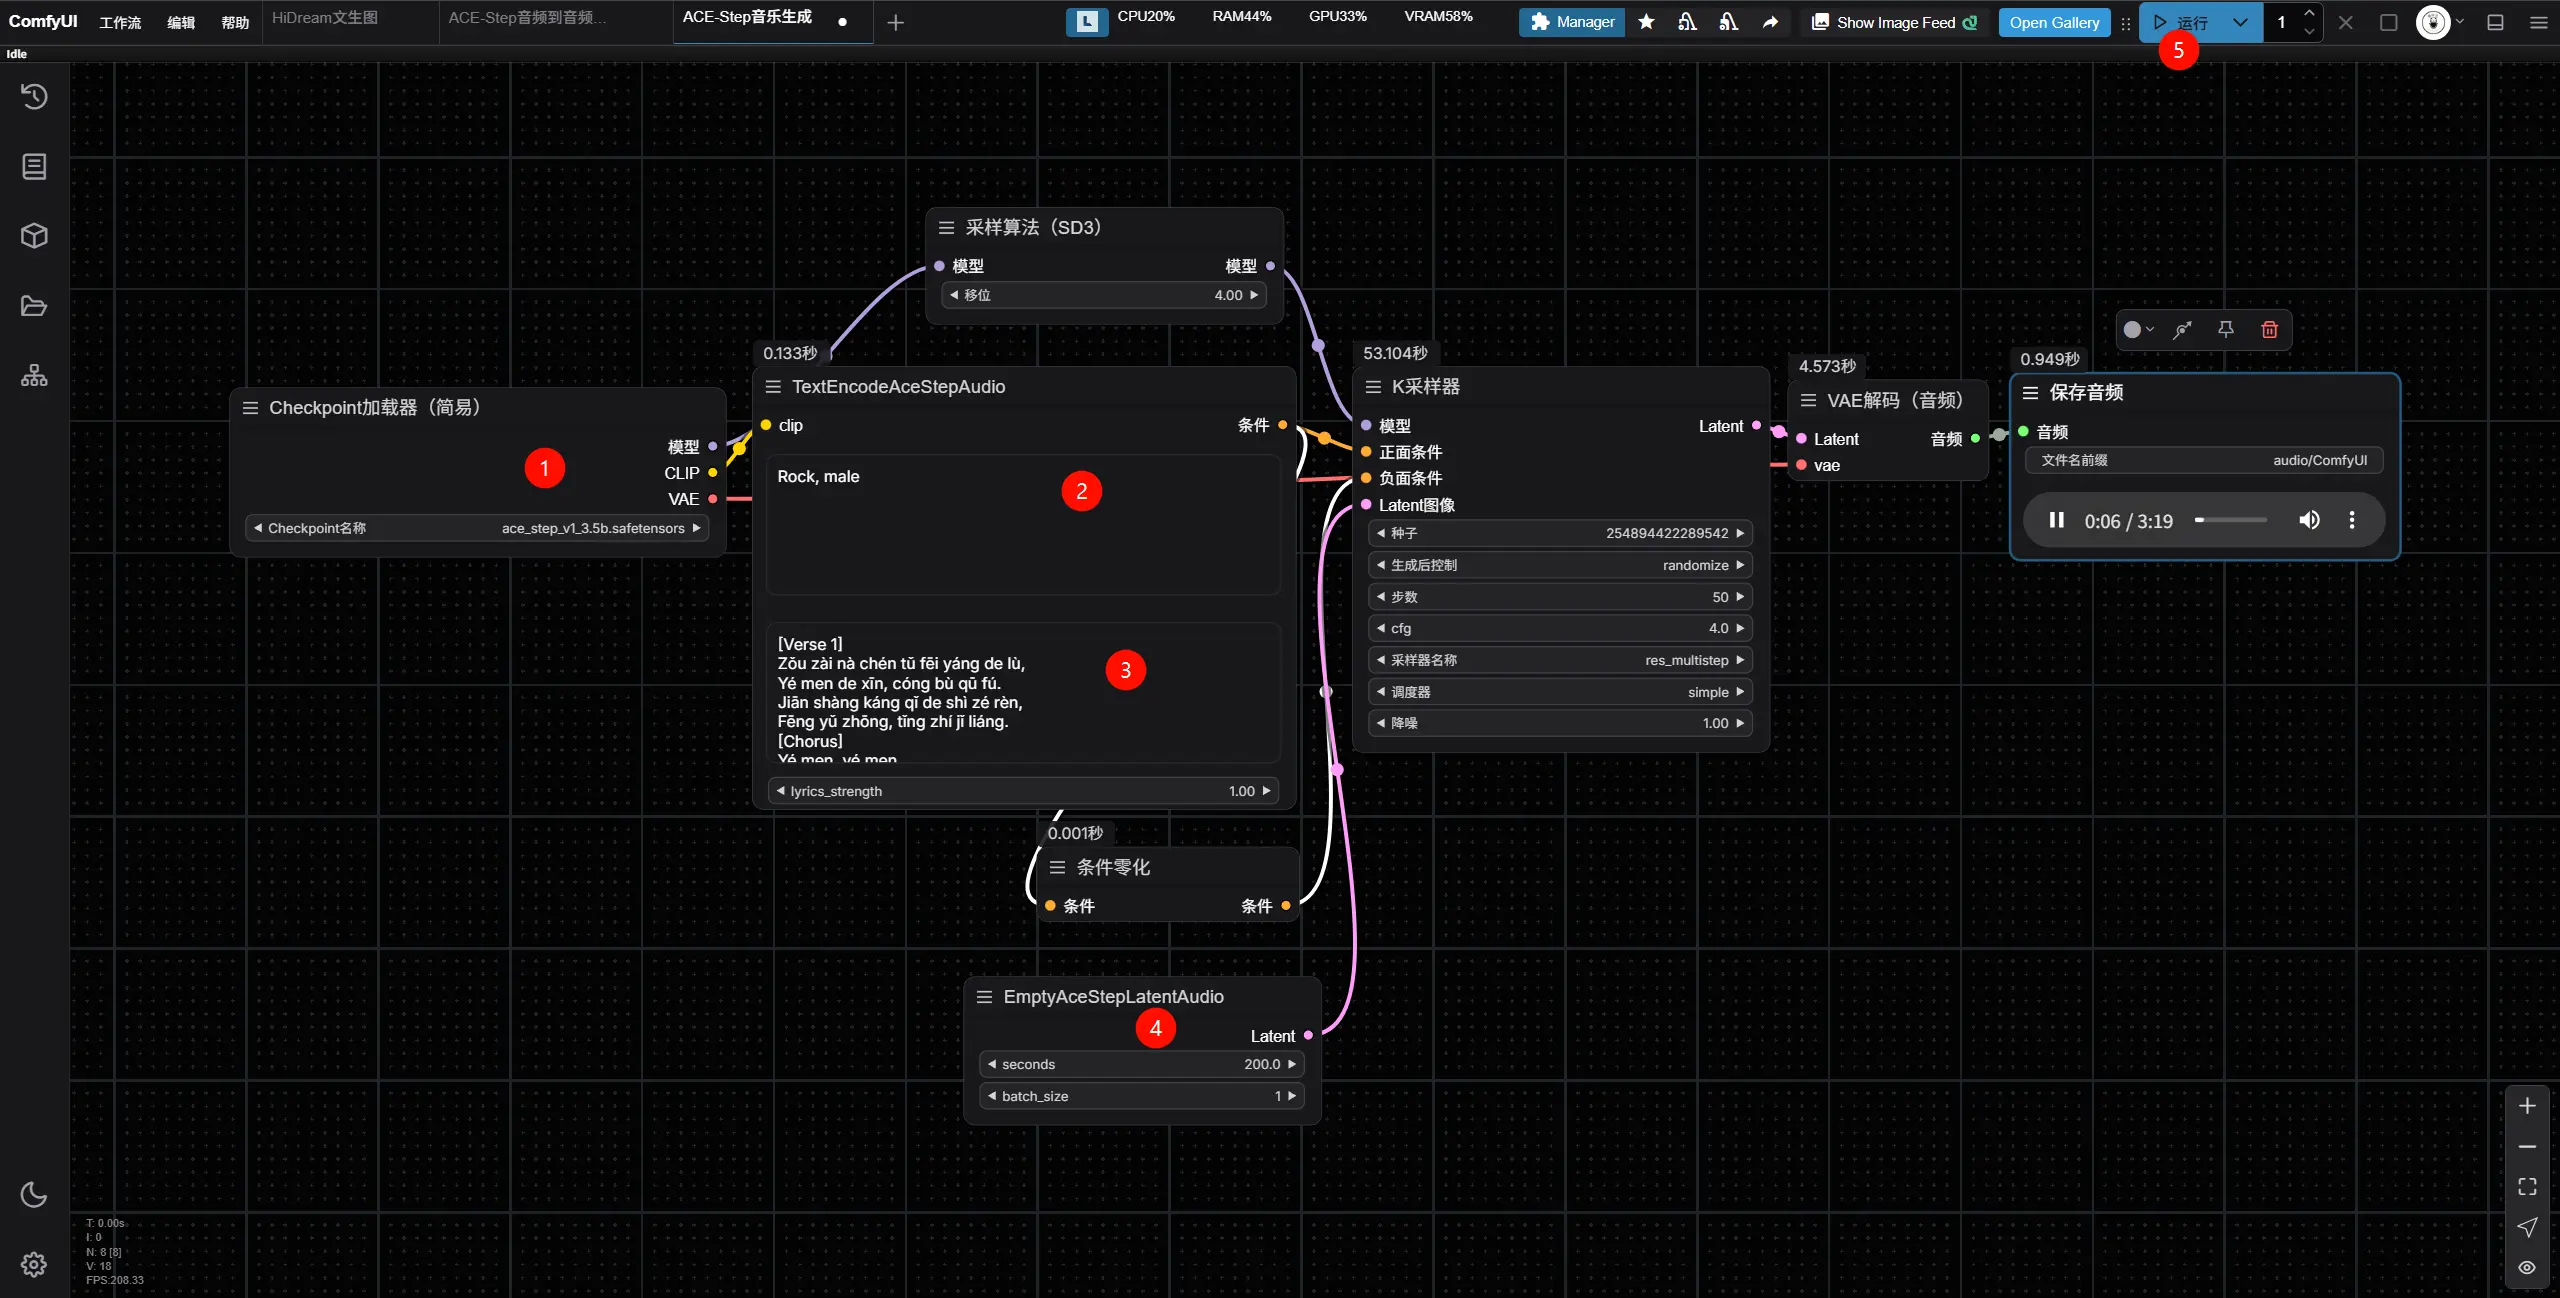Toggle link visibility eye icon

pyautogui.click(x=2527, y=1267)
